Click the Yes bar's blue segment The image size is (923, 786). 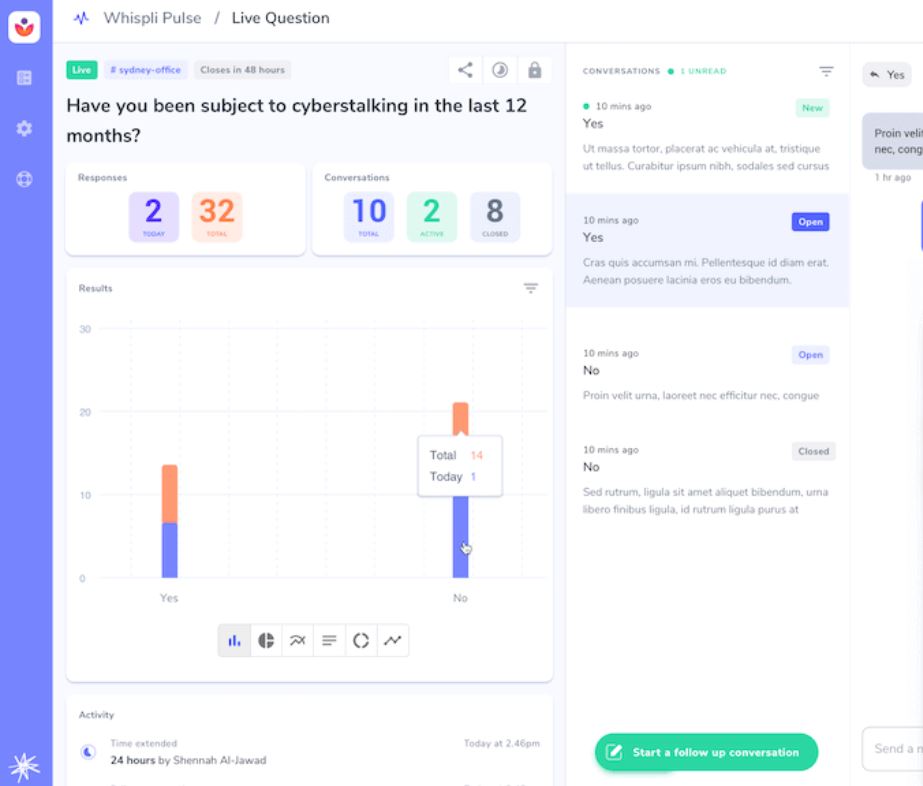click(x=170, y=550)
